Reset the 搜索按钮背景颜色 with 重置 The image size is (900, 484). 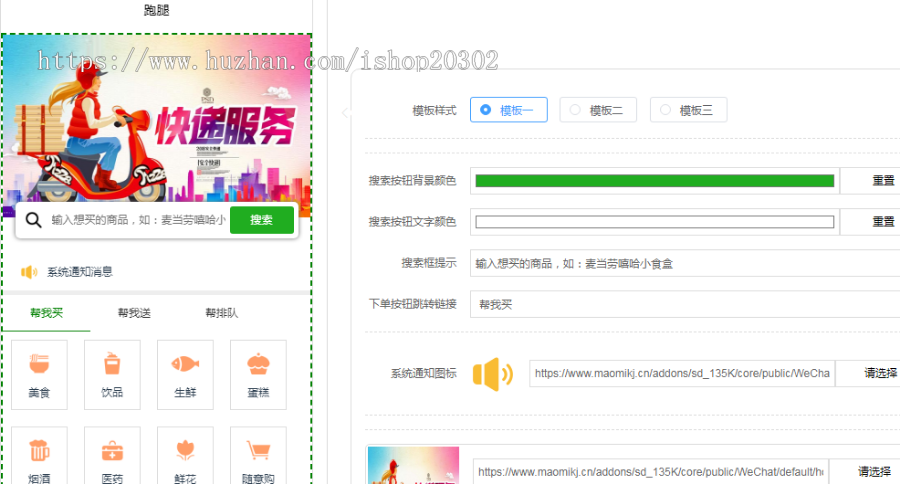coord(883,181)
